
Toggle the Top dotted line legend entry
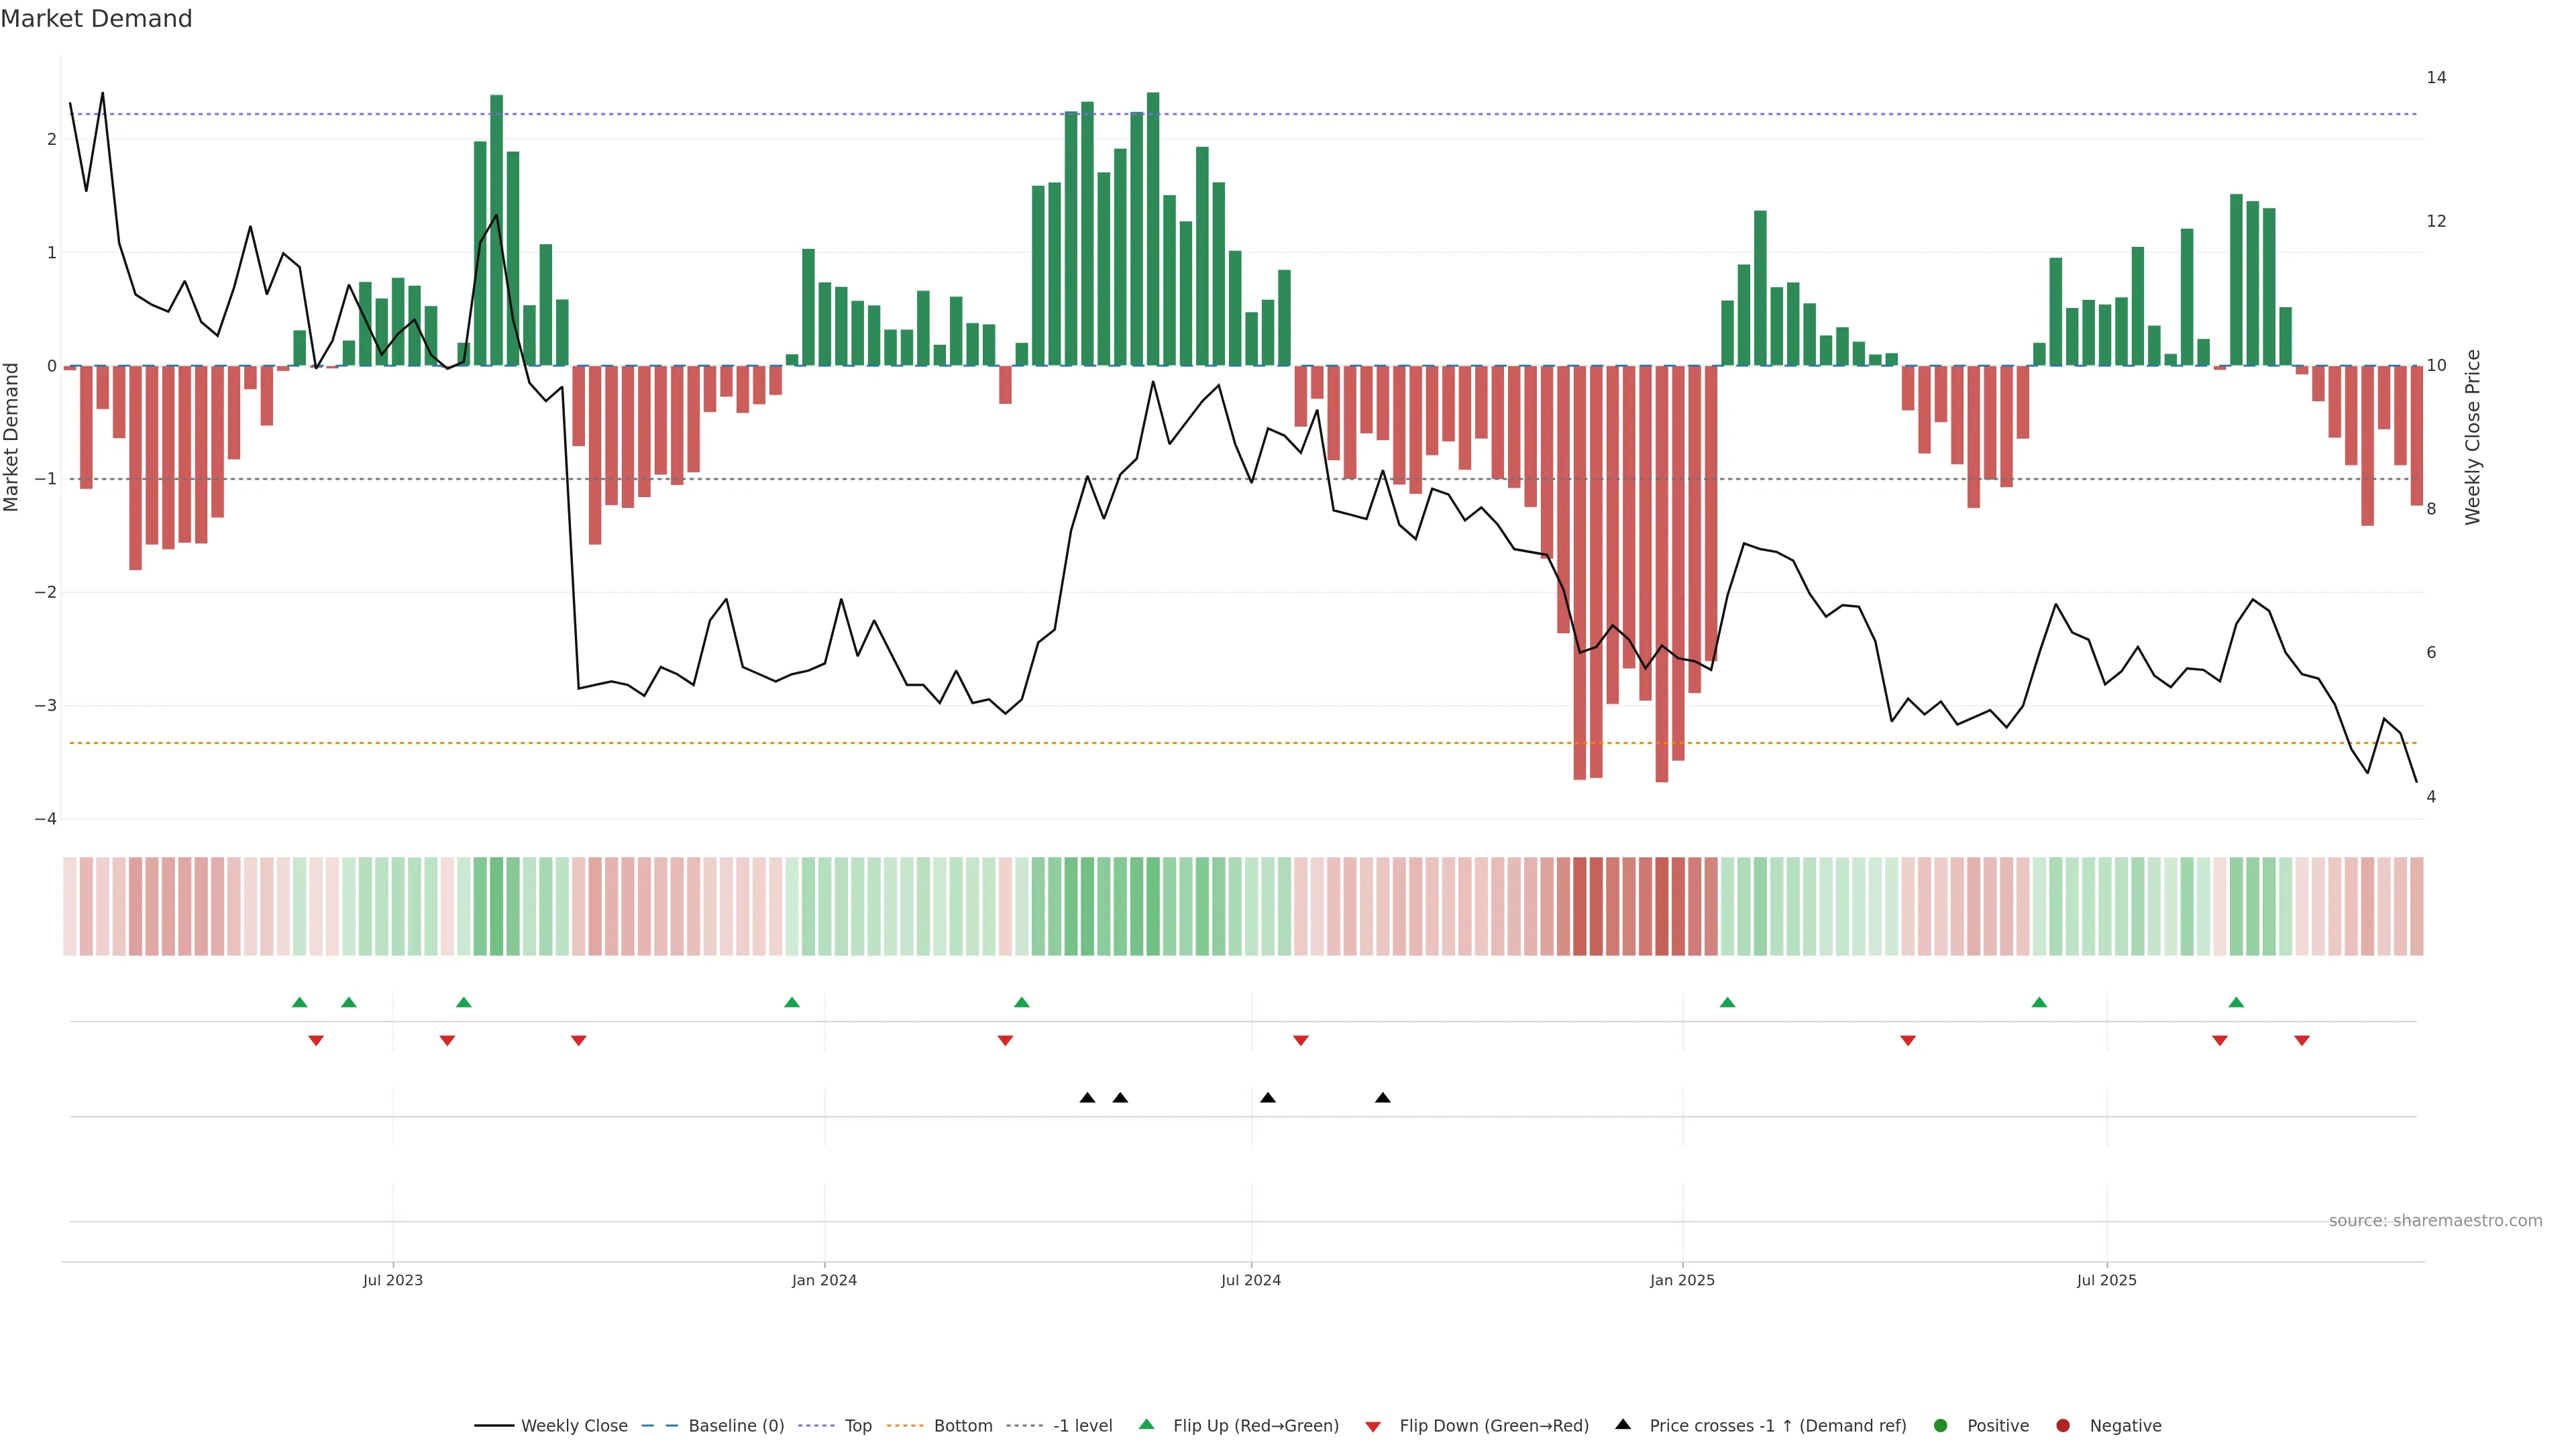[857, 1425]
